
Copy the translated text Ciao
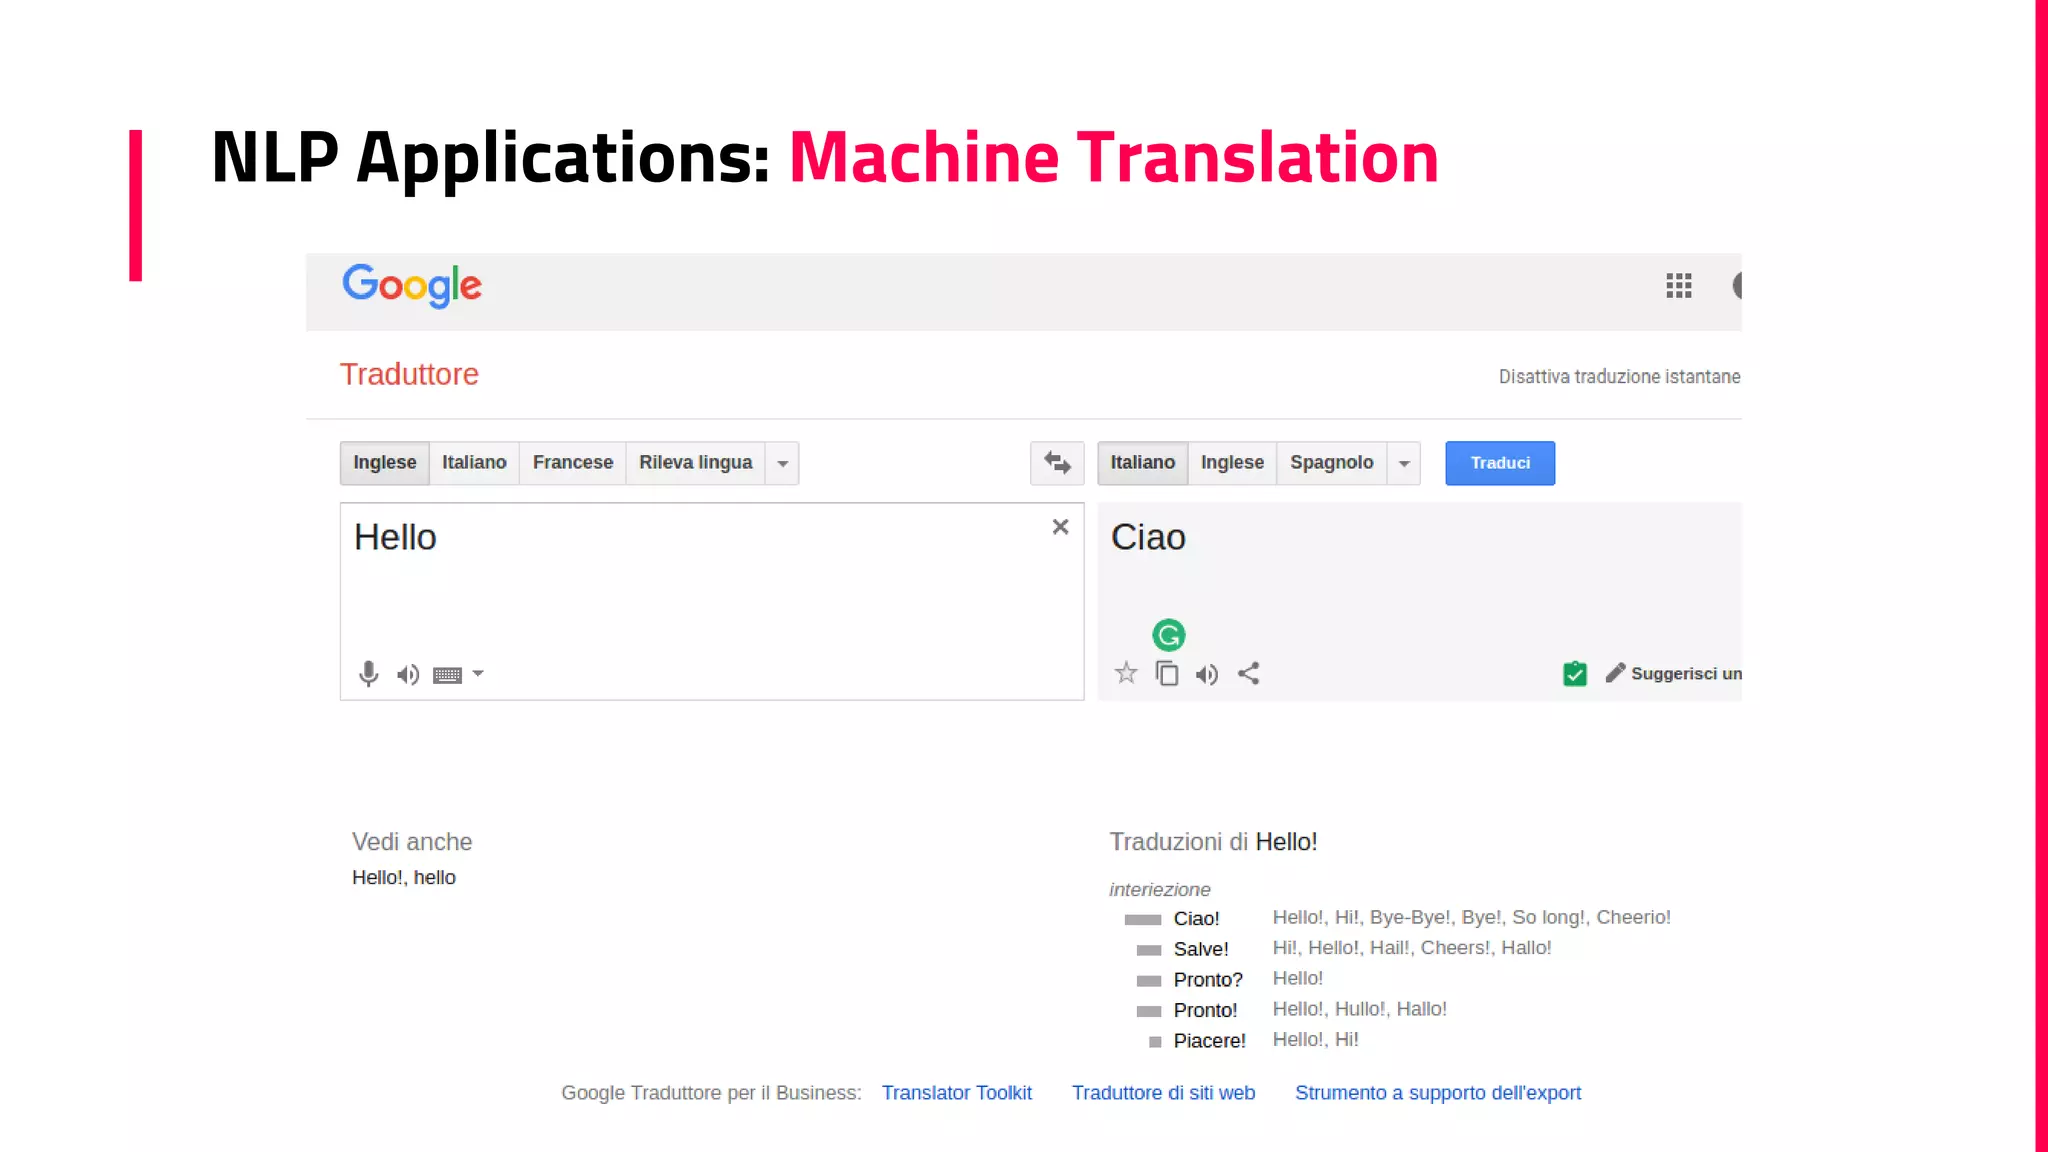[1167, 673]
